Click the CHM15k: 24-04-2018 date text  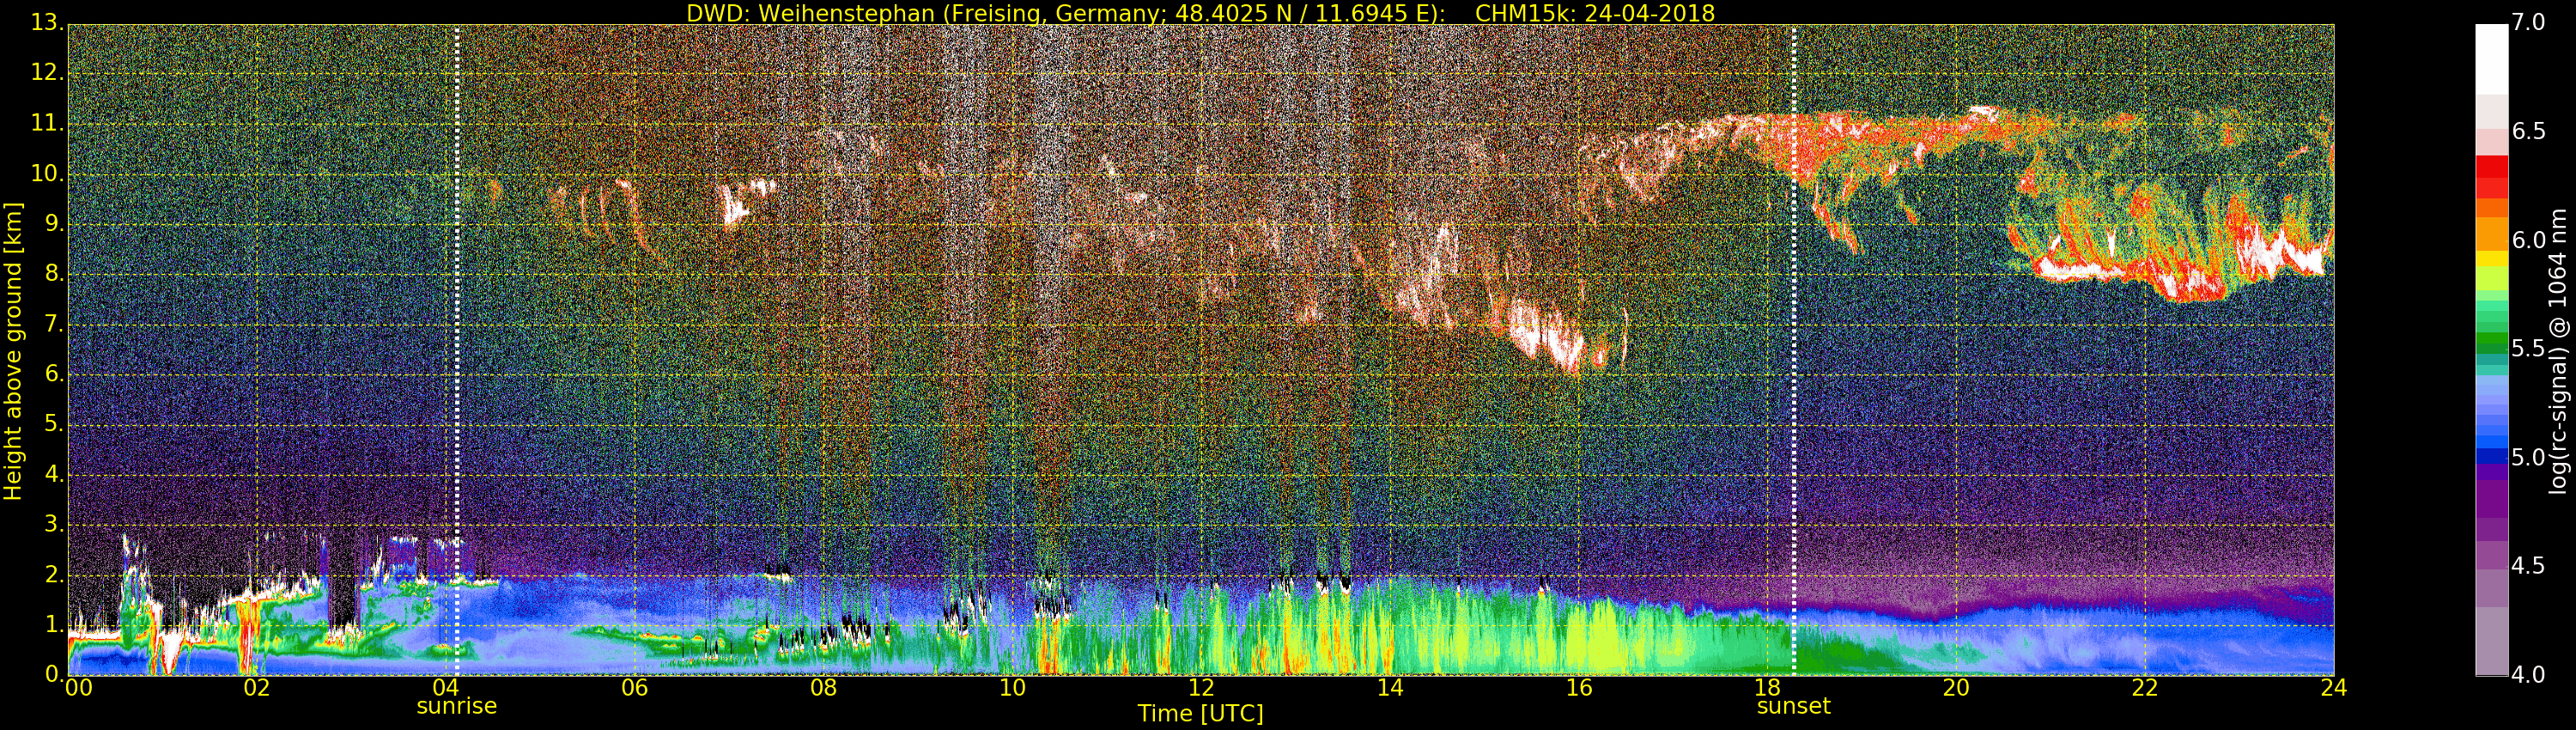point(1595,13)
